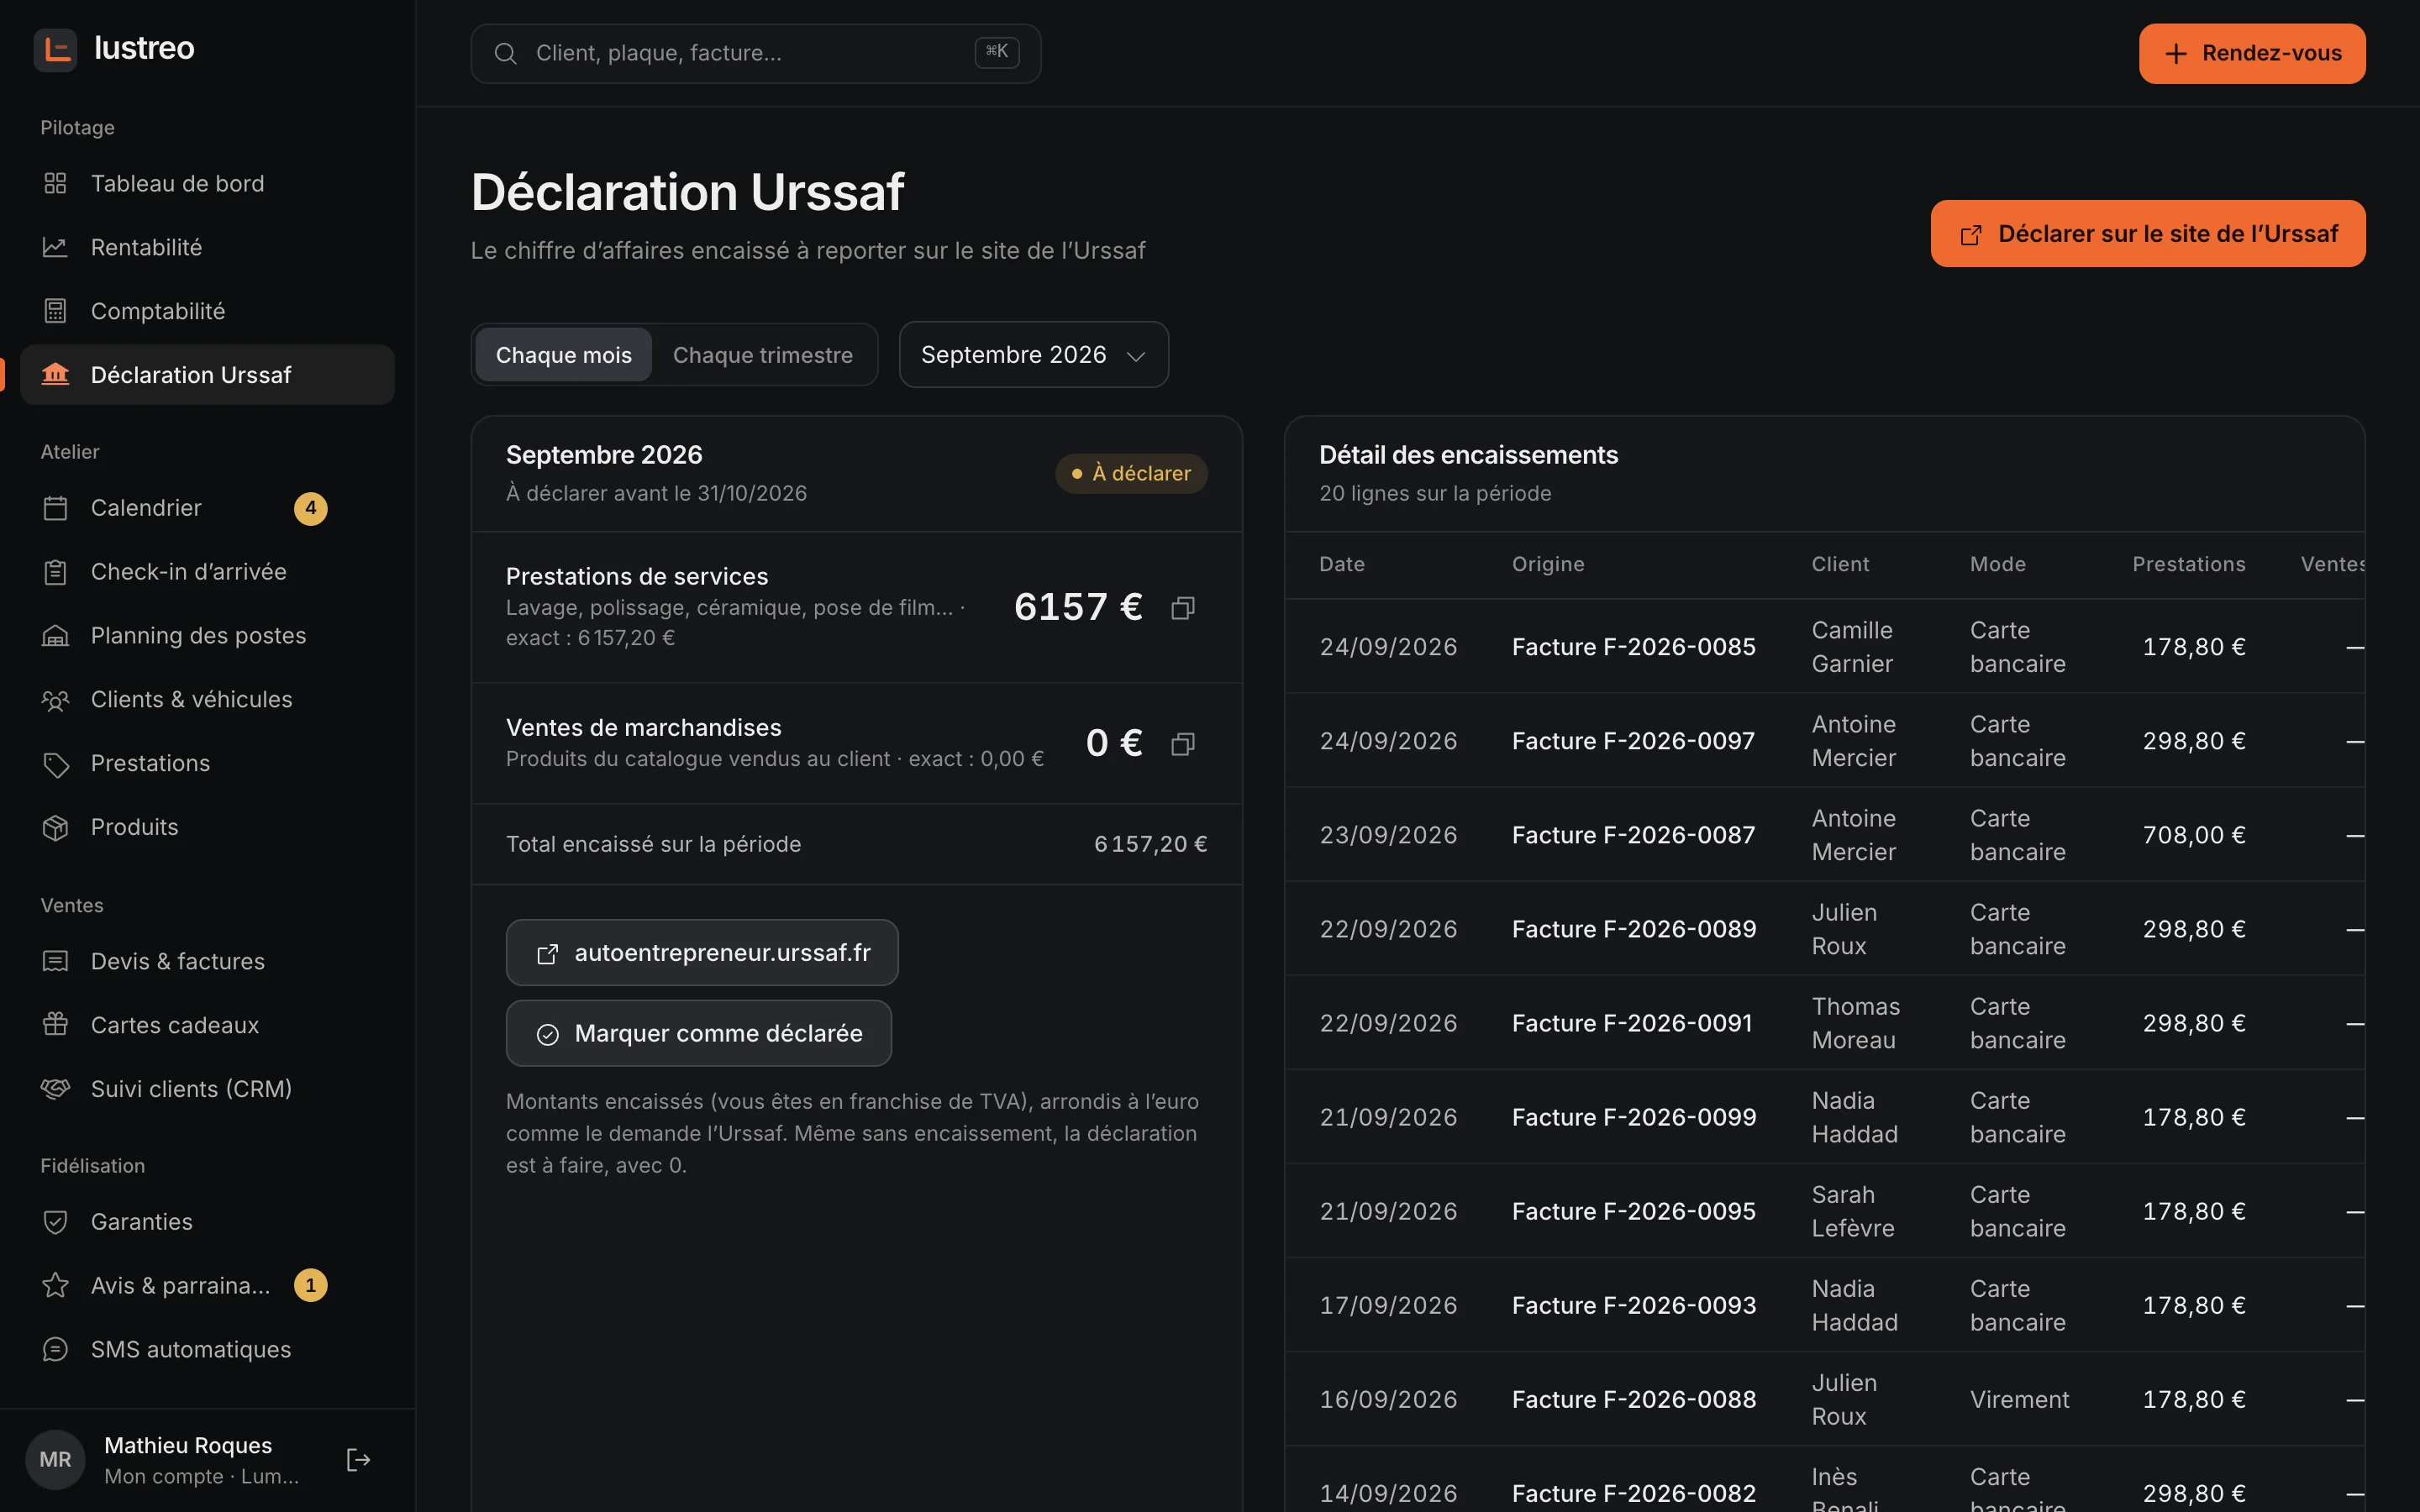
Task: Open Tableau de bord grid icon
Action: (x=55, y=183)
